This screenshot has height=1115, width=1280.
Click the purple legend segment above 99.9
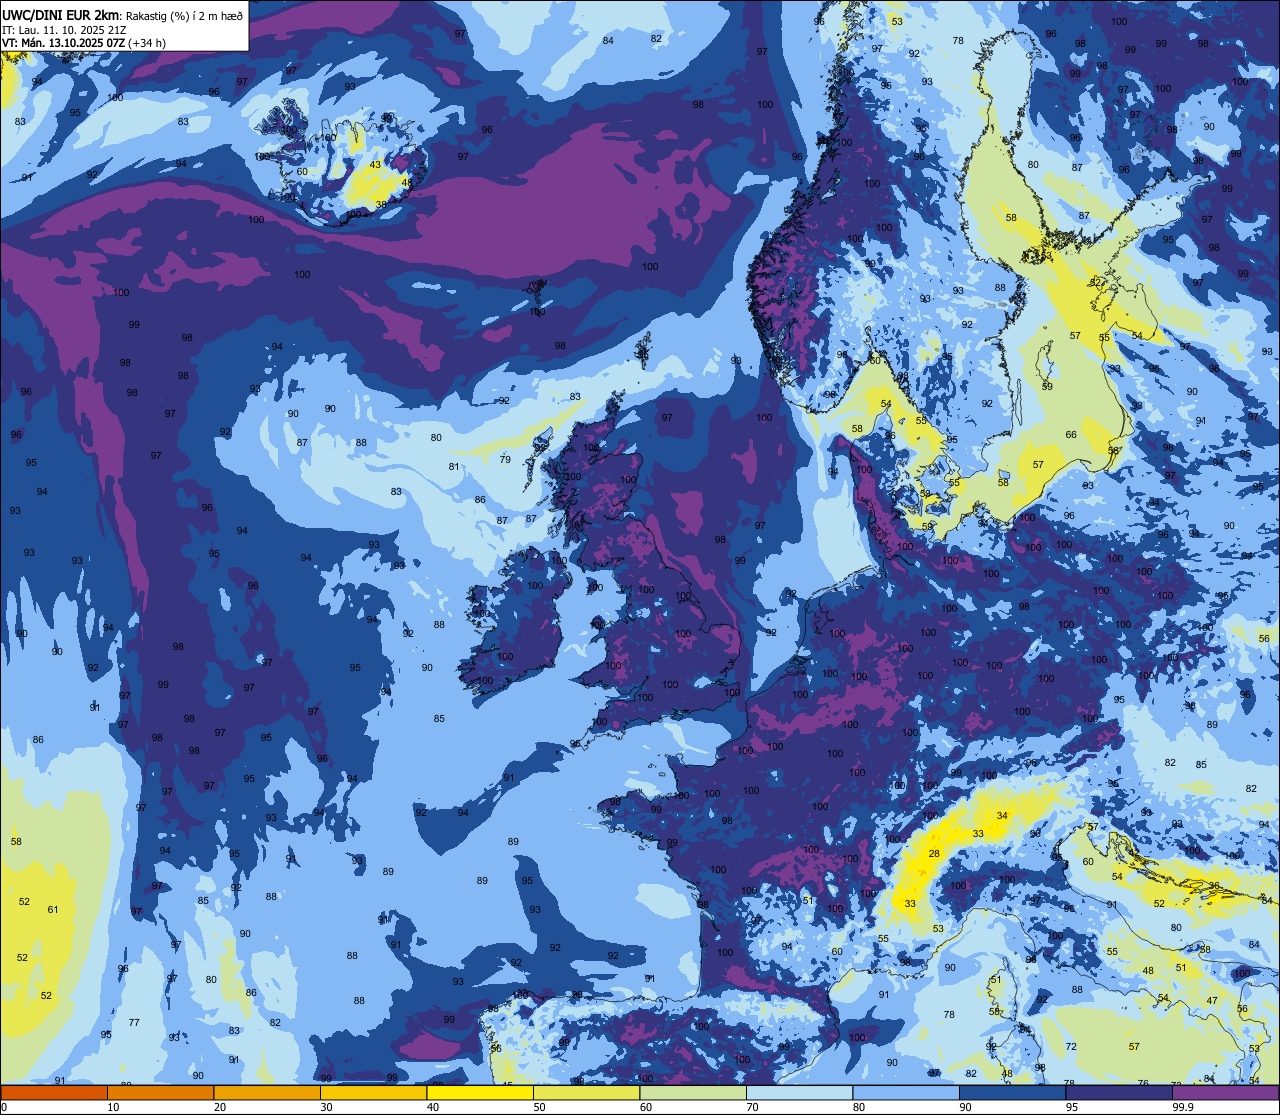pos(1225,1092)
